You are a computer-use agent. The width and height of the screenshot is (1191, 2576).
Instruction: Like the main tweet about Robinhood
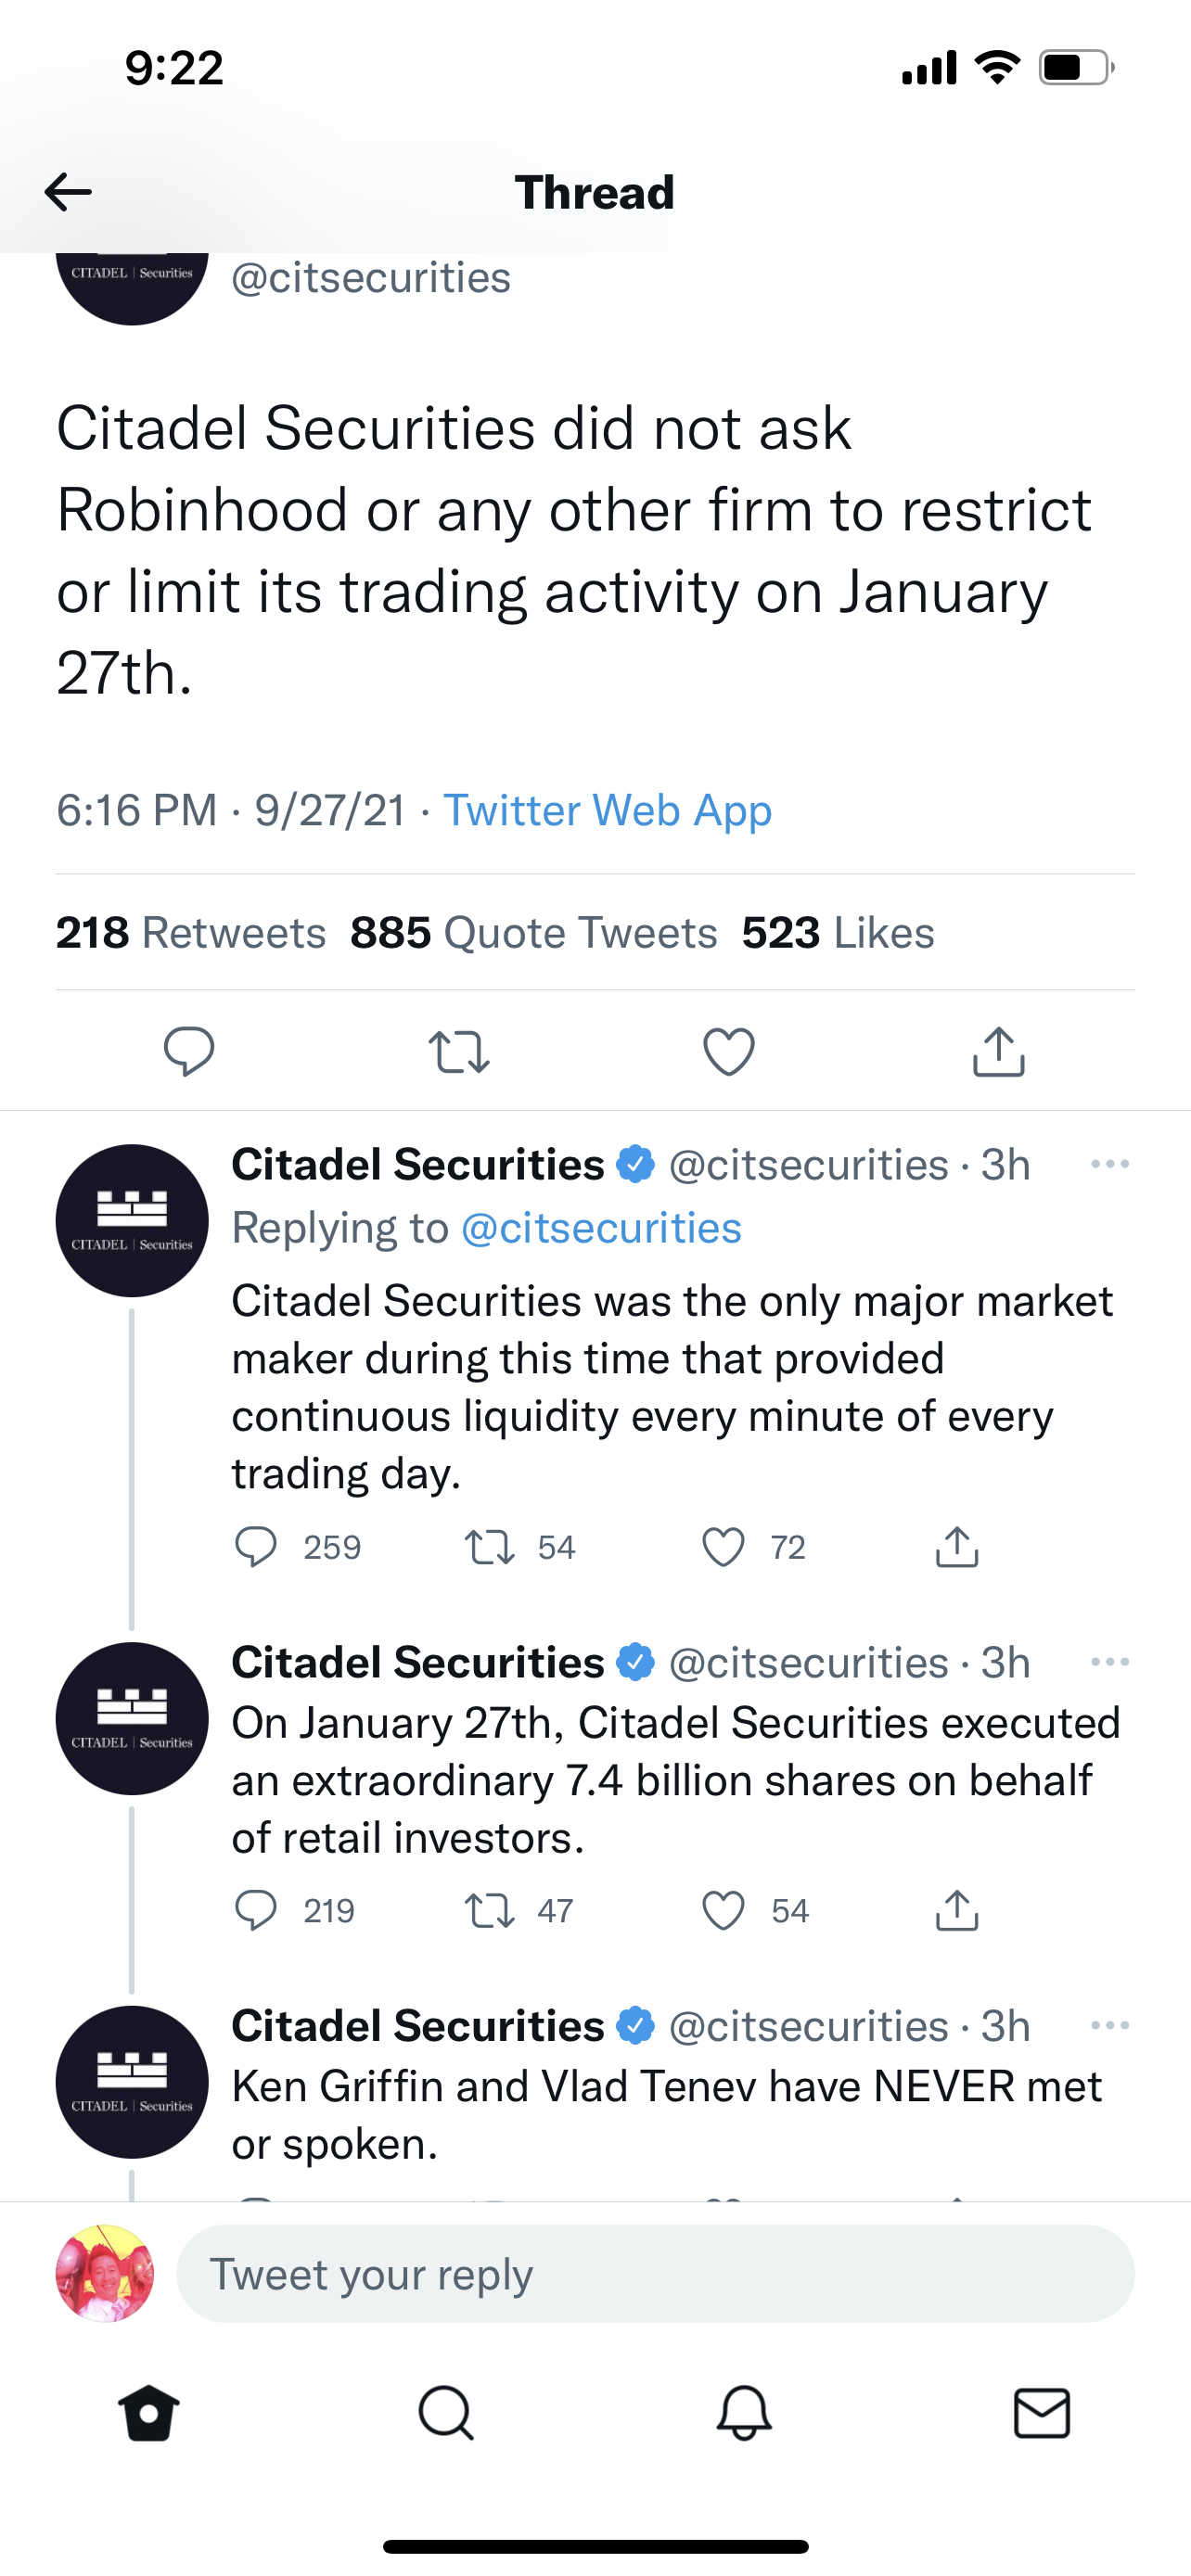click(x=729, y=1051)
